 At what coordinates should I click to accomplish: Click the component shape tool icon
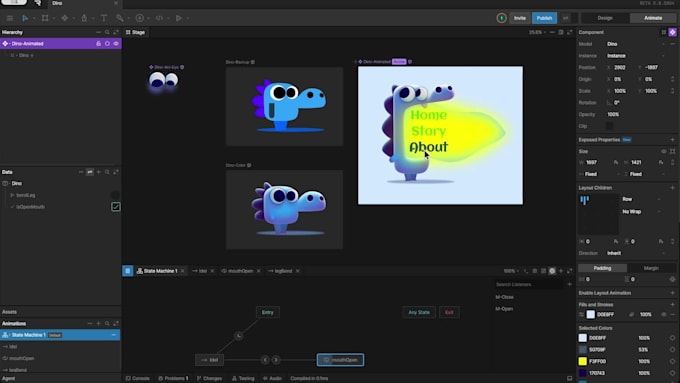(x=65, y=18)
